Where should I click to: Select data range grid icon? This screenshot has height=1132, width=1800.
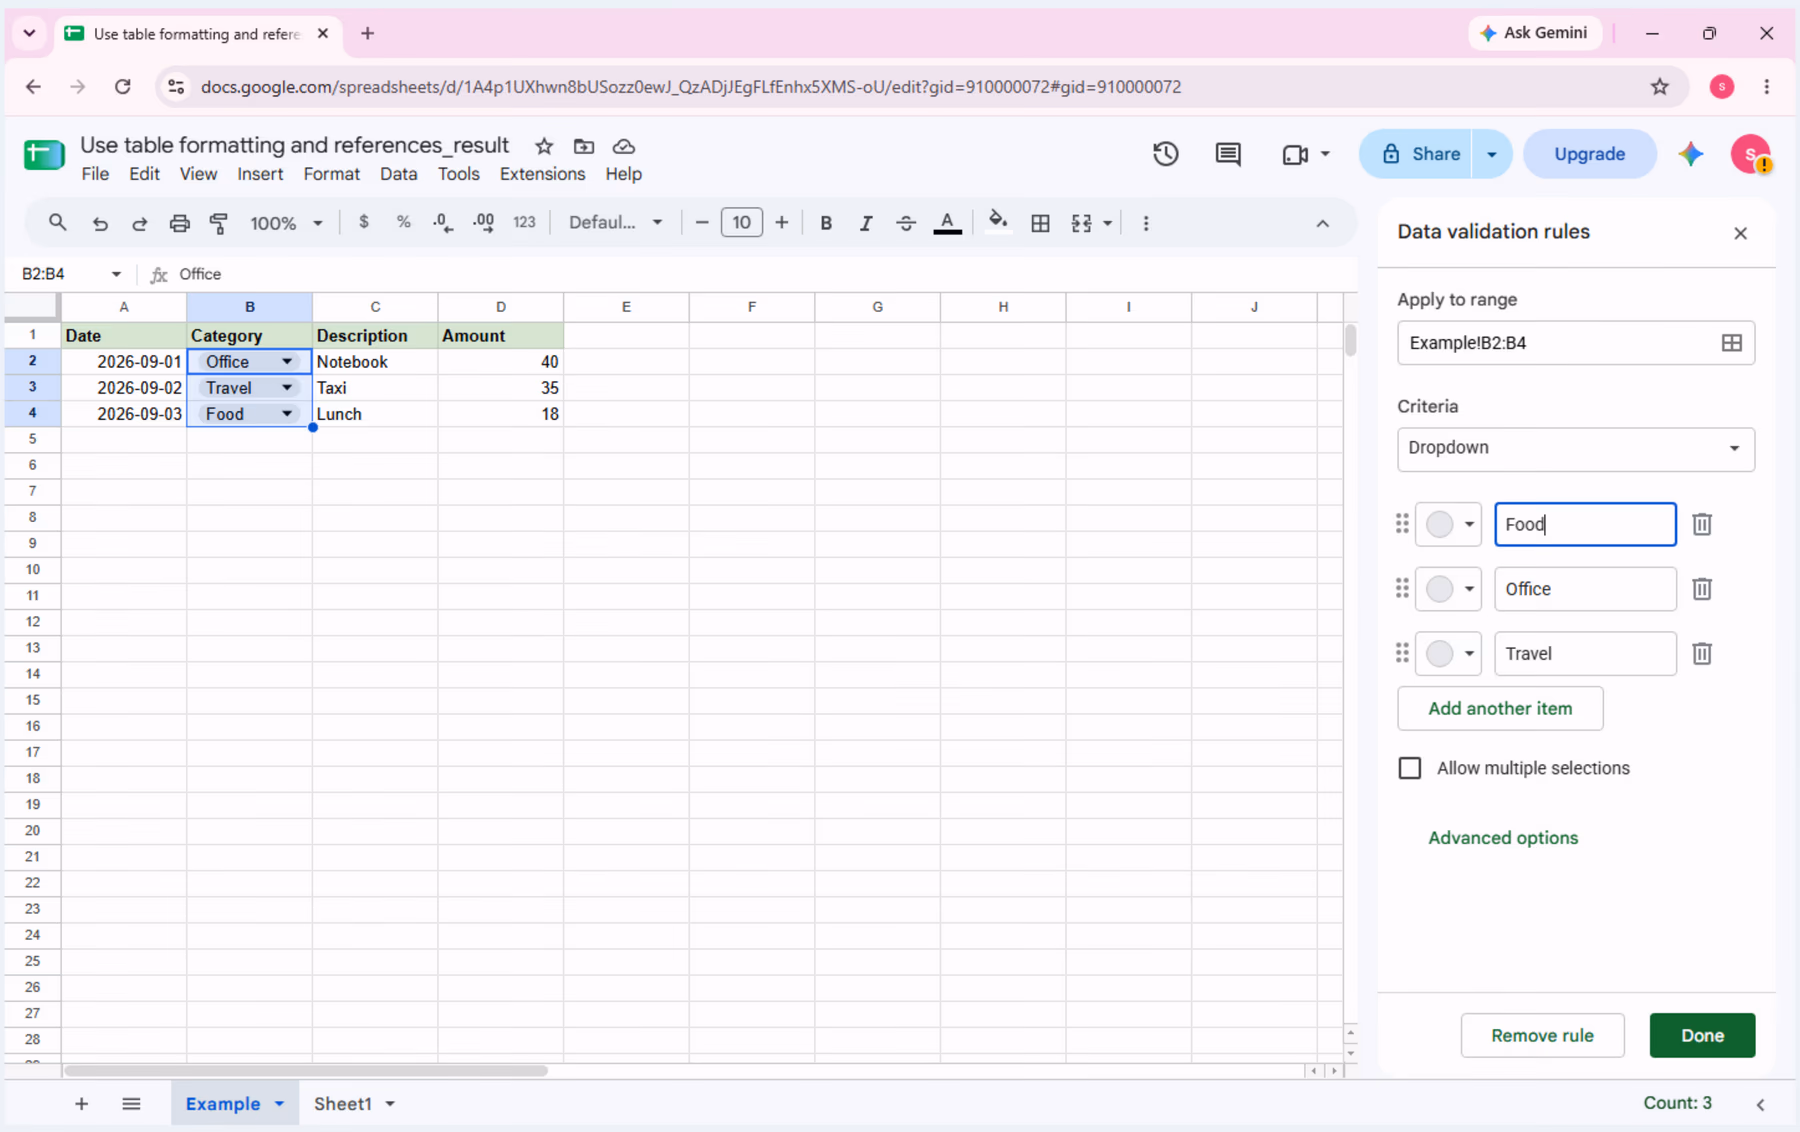pos(1732,343)
